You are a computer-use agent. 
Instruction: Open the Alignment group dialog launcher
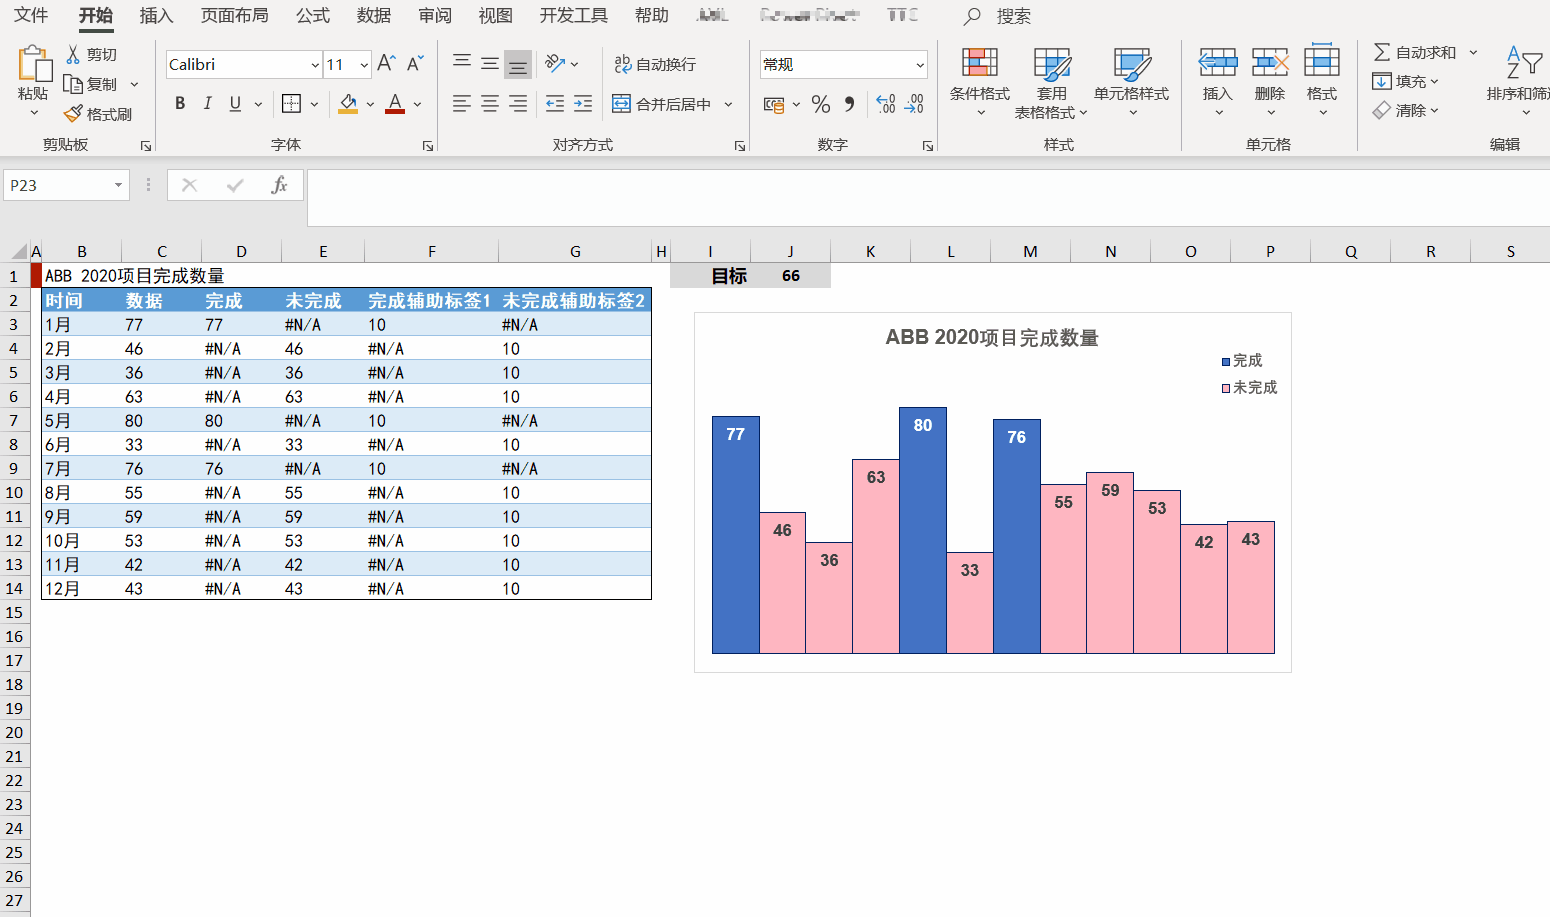(740, 146)
